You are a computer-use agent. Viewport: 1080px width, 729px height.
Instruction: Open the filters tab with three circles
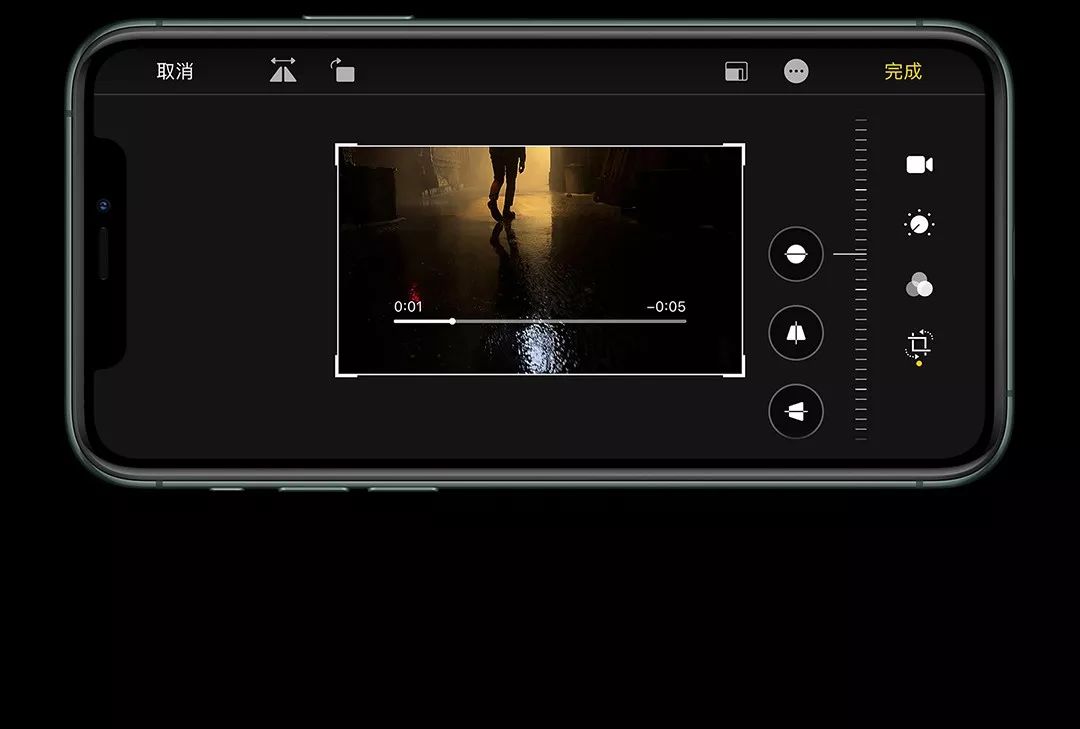[919, 285]
